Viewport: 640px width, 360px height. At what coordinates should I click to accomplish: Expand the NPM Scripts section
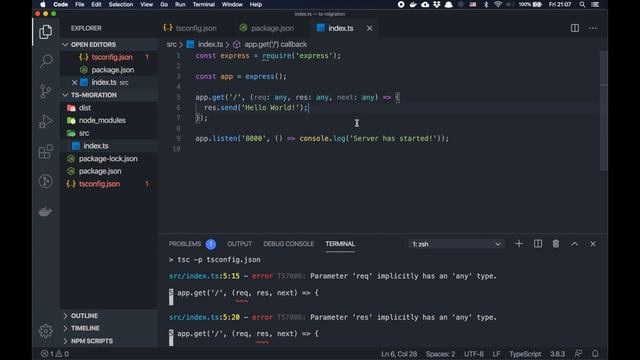(109, 341)
